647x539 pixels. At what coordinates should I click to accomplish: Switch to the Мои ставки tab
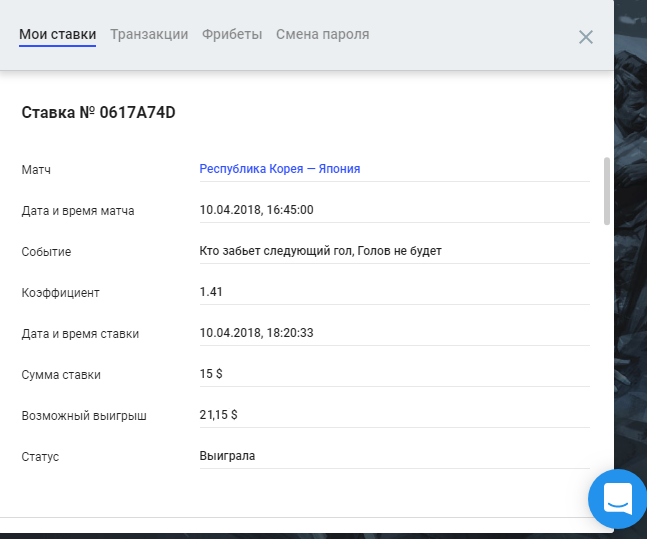(x=57, y=34)
